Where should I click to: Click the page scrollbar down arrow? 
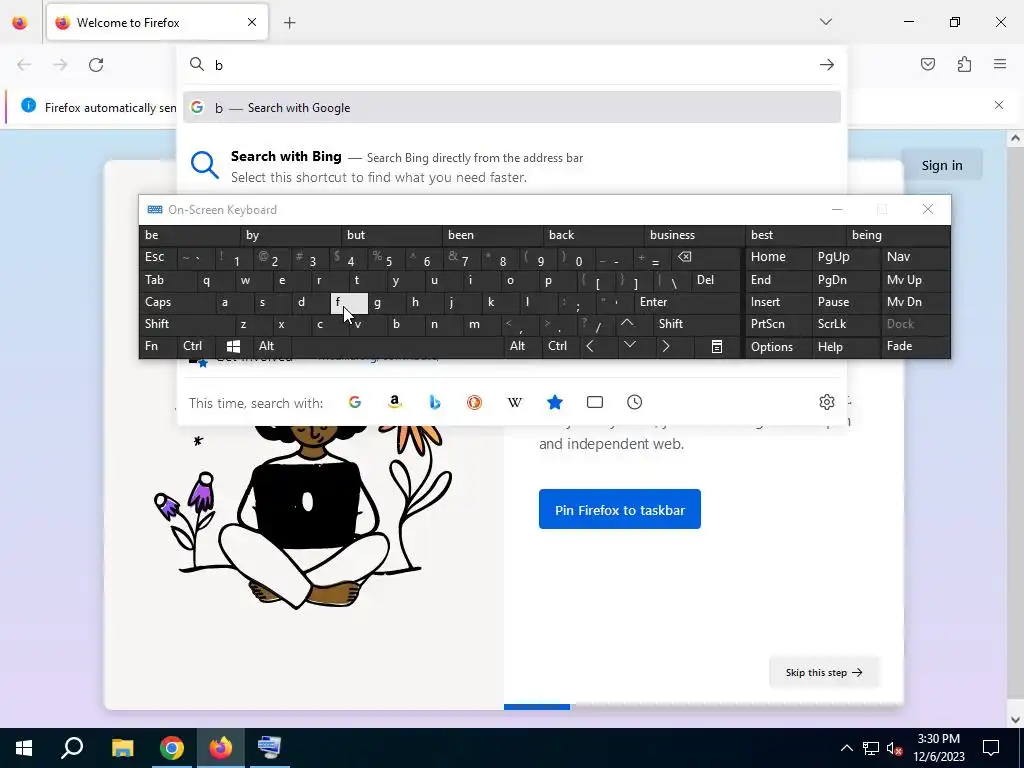[x=1016, y=720]
